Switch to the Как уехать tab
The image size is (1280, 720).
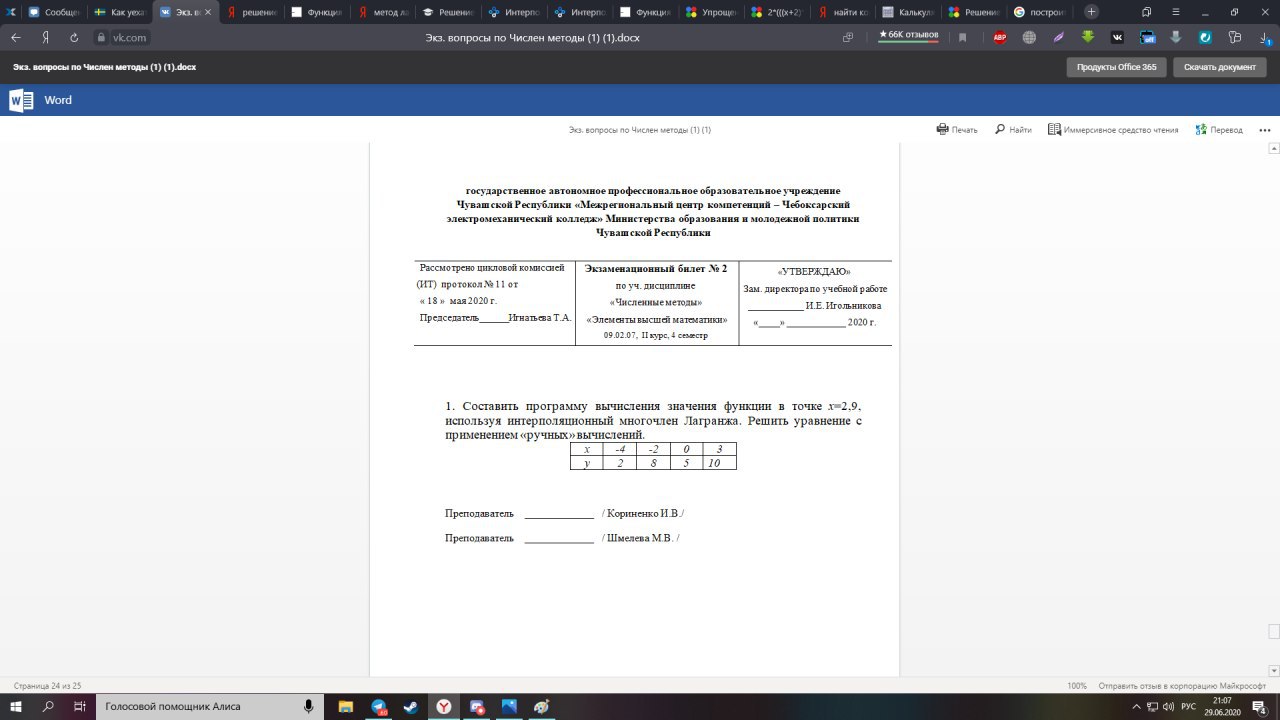(119, 12)
